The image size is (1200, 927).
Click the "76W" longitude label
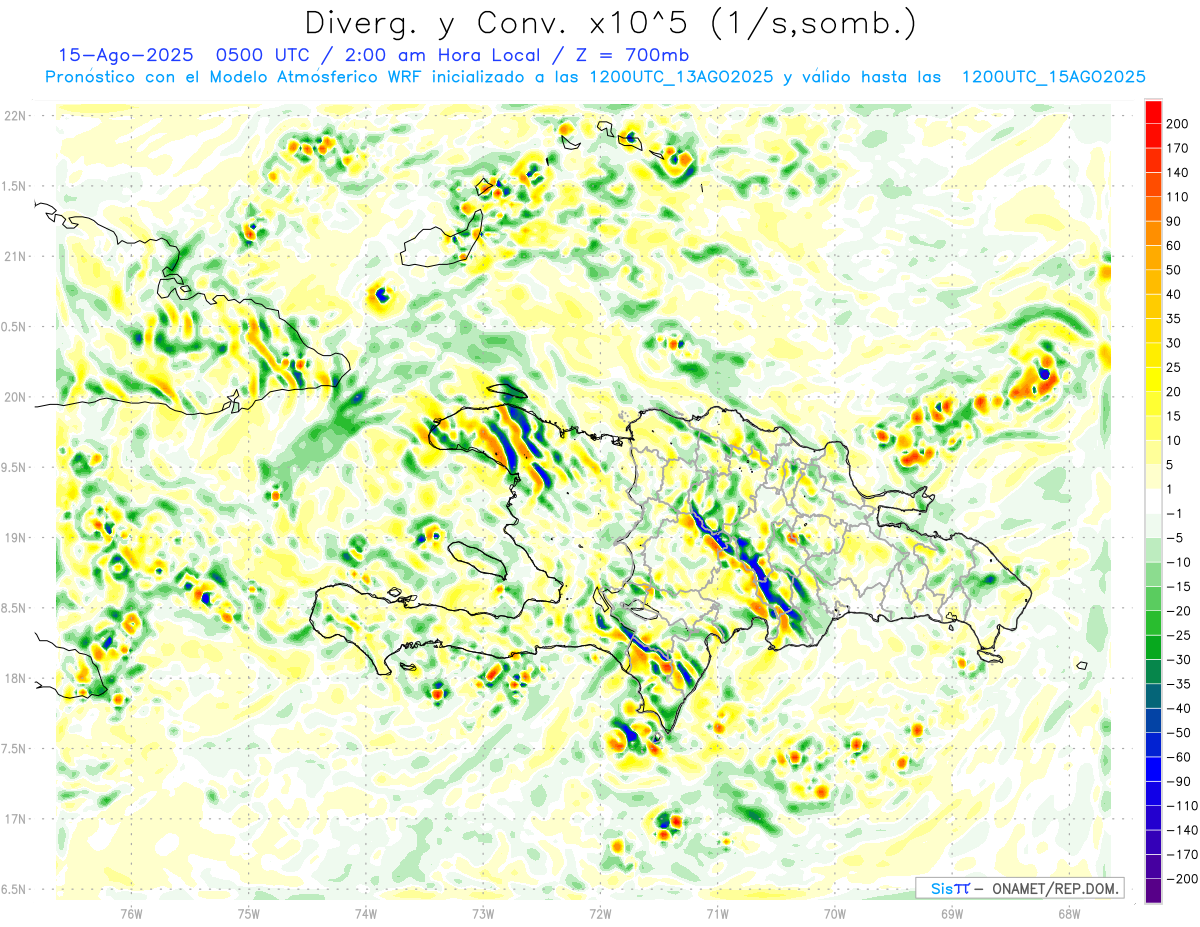[132, 913]
